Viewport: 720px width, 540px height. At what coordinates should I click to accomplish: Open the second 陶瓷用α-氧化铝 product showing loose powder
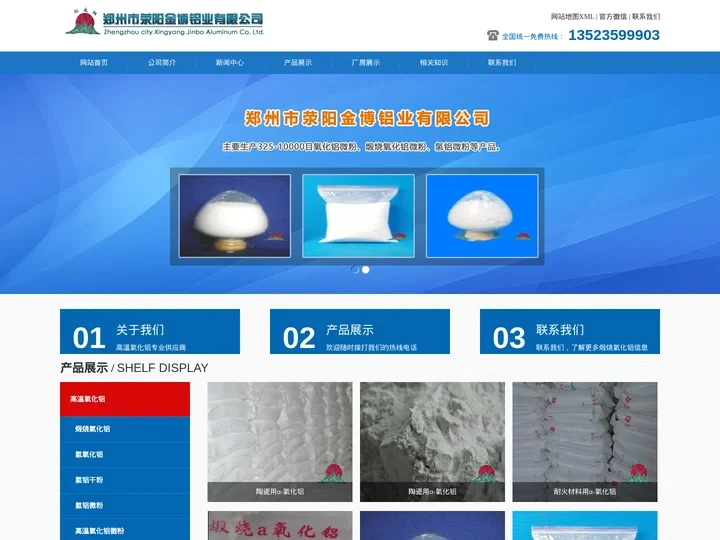(x=433, y=442)
